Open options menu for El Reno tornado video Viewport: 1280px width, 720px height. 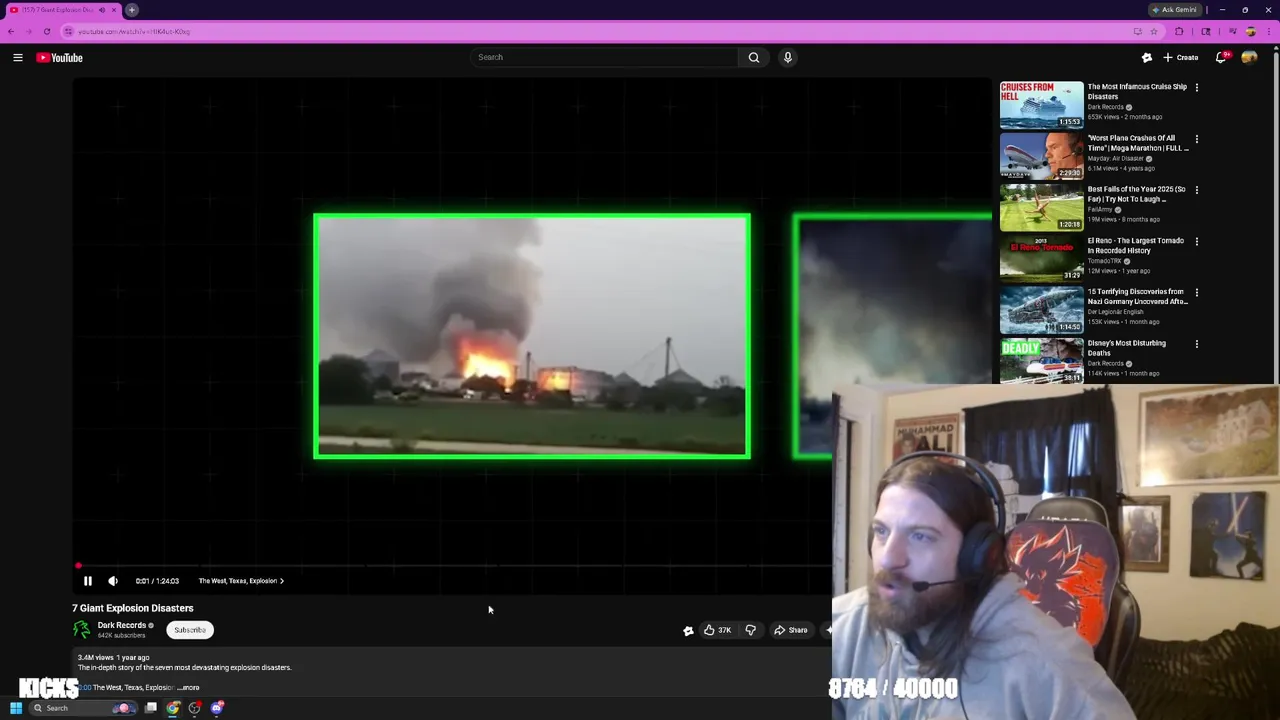[x=1196, y=241]
